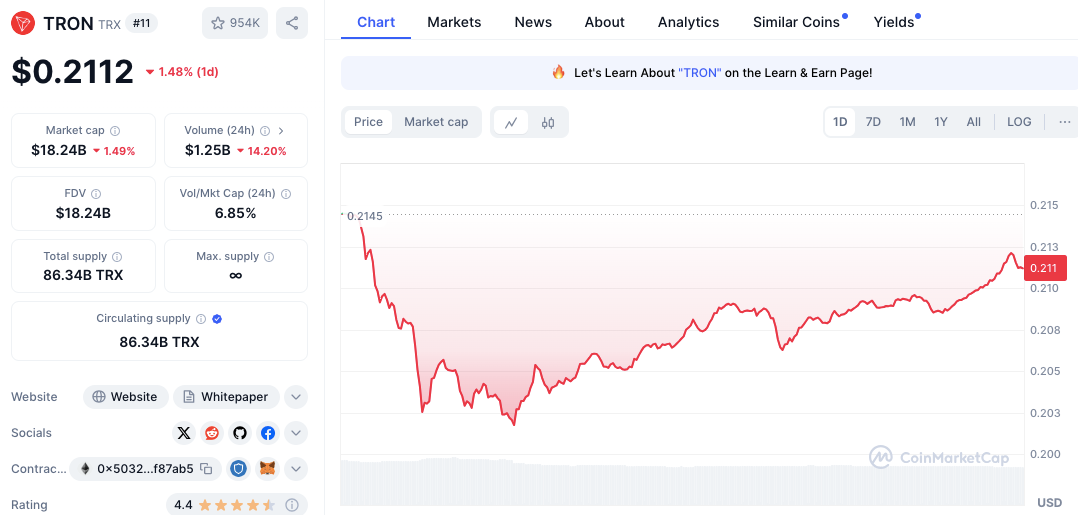
Task: Open the Whitepaper link
Action: (x=226, y=397)
